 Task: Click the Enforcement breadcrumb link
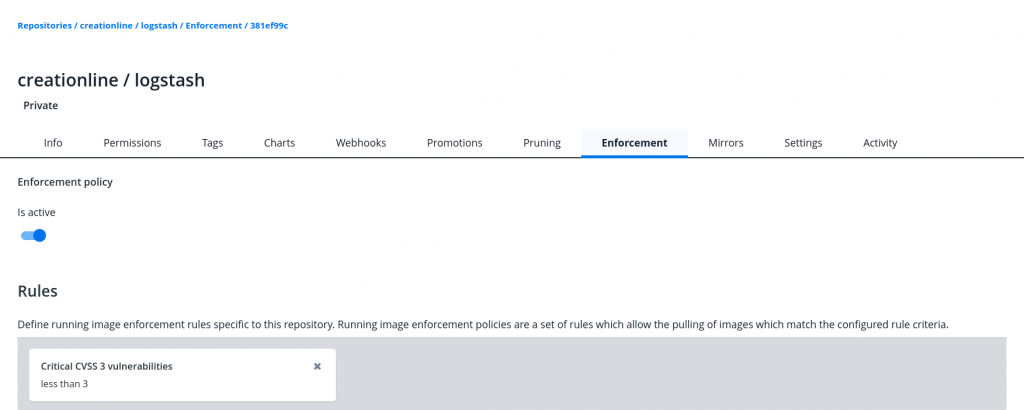(214, 26)
